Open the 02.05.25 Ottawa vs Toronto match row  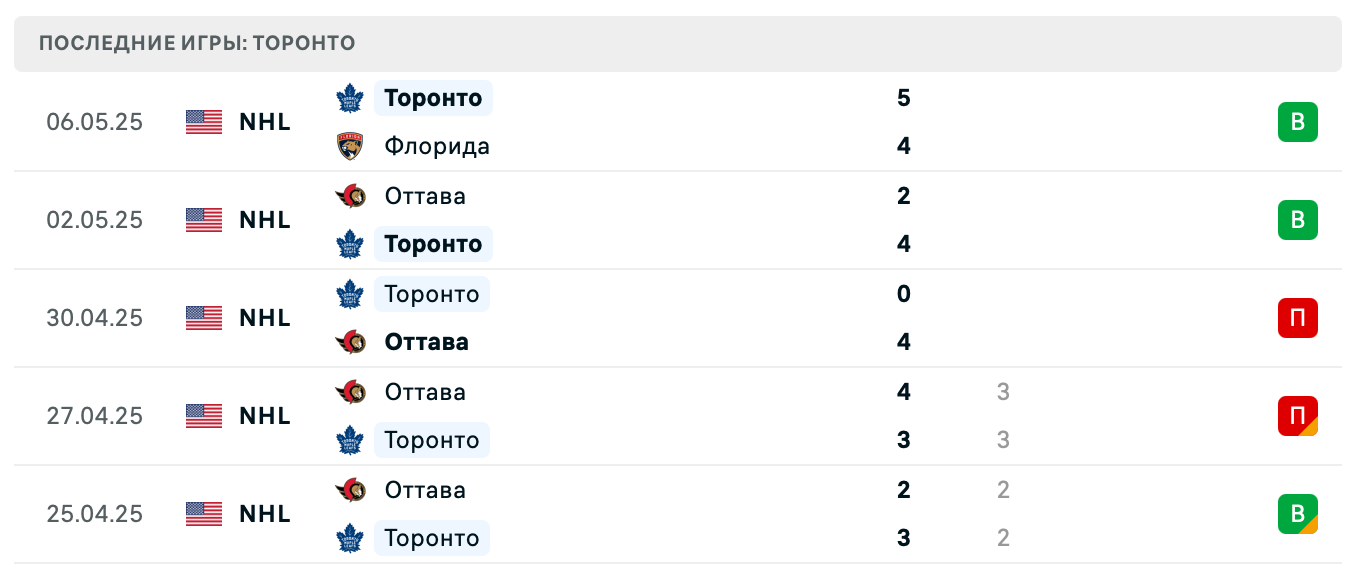point(679,220)
